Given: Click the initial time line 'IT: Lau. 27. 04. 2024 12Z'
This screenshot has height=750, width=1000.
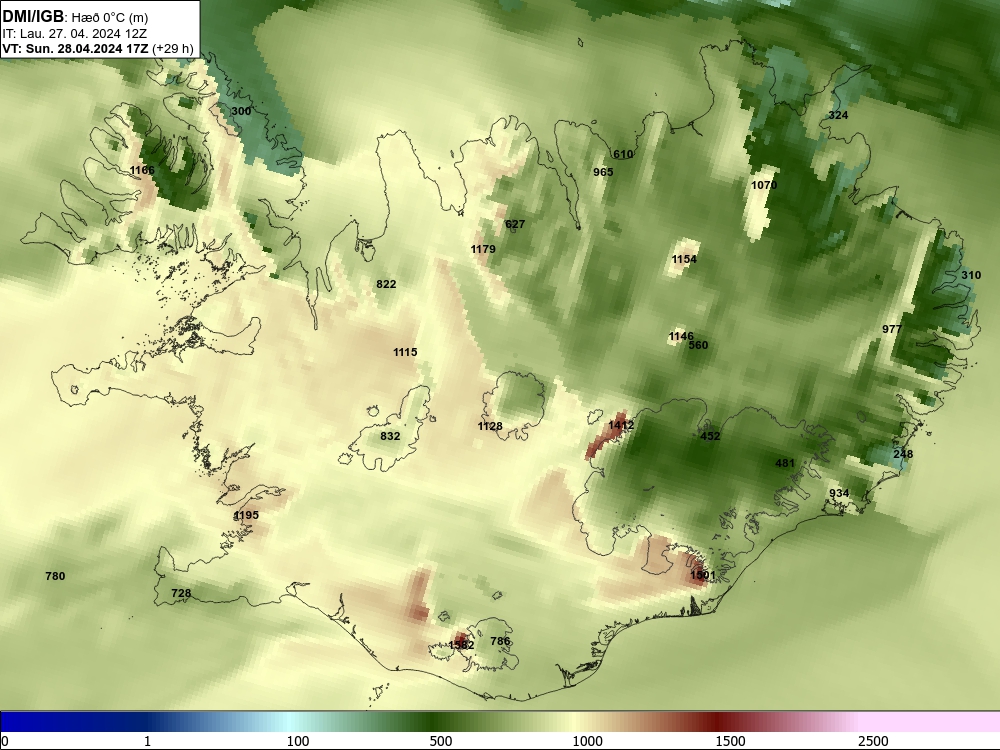Looking at the screenshot, I should [75, 33].
